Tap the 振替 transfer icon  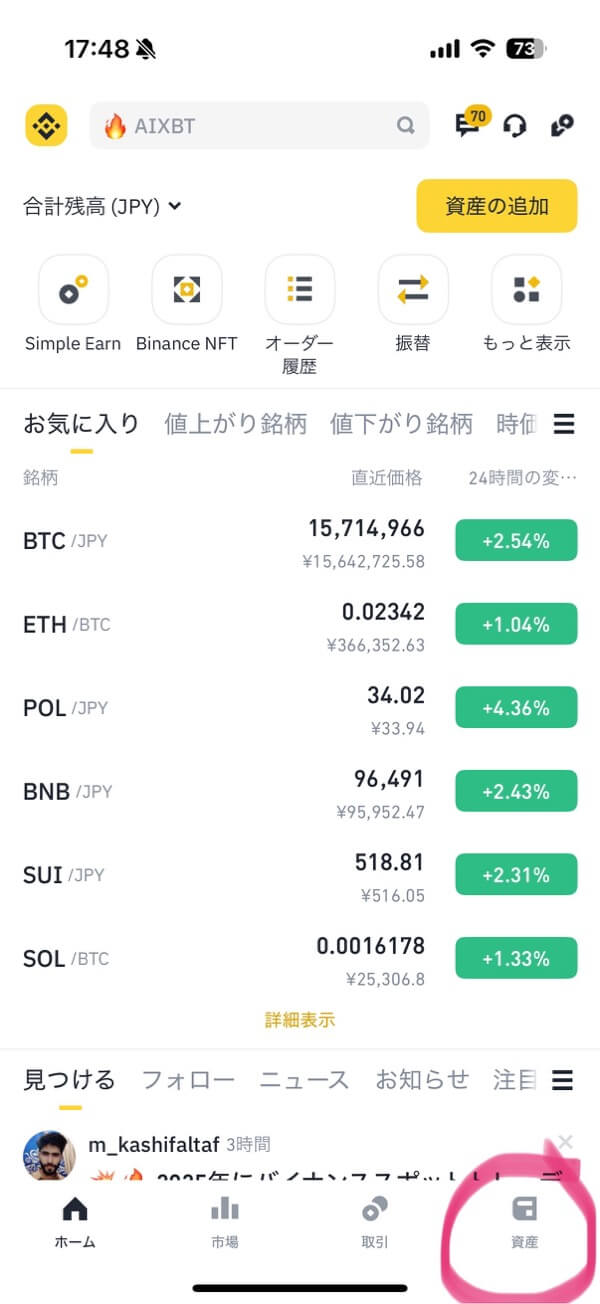click(x=413, y=290)
